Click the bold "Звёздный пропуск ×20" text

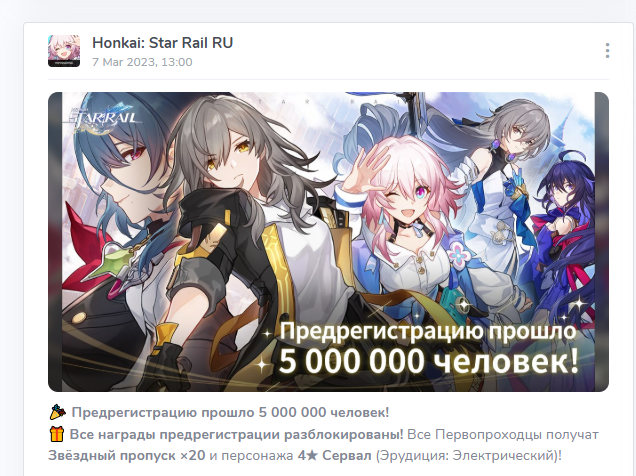[x=127, y=455]
